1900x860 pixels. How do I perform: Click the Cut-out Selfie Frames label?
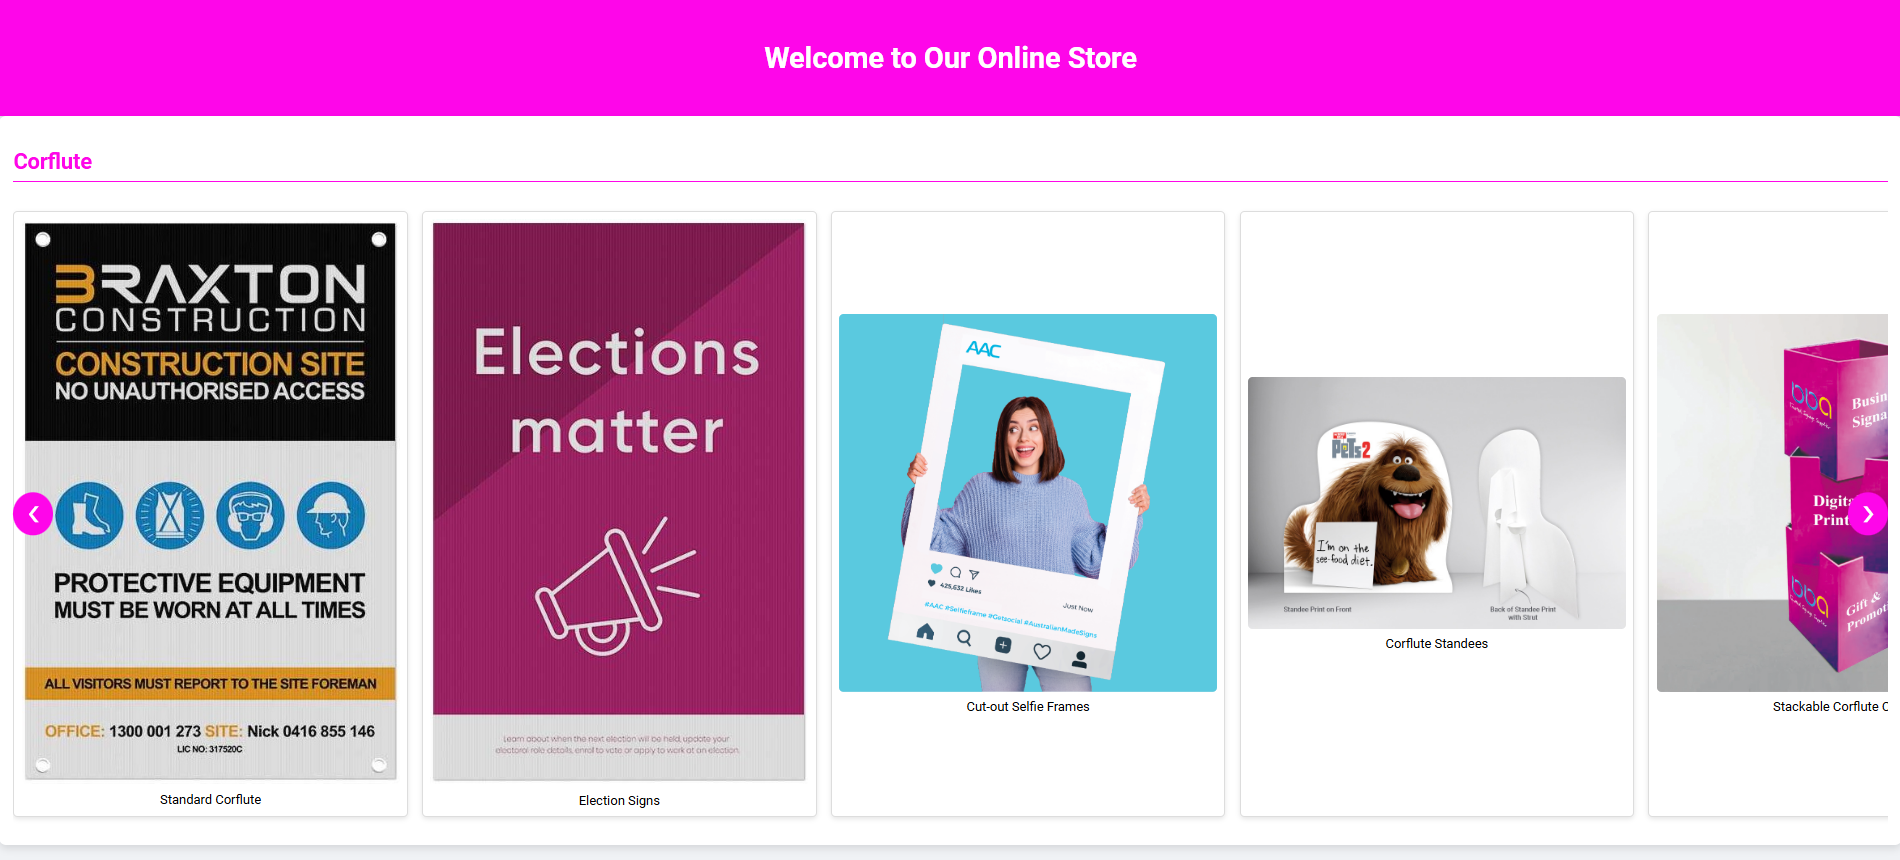[1028, 707]
